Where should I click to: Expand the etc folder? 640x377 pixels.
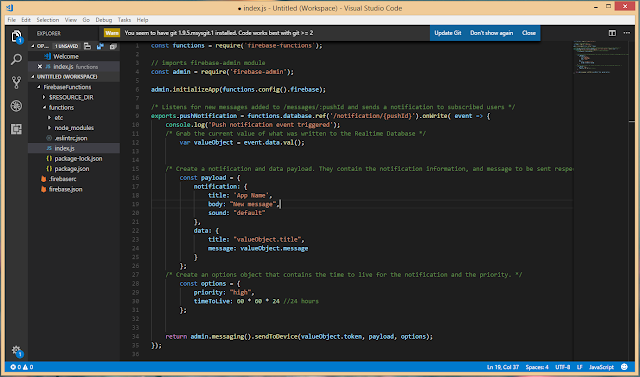click(49, 118)
